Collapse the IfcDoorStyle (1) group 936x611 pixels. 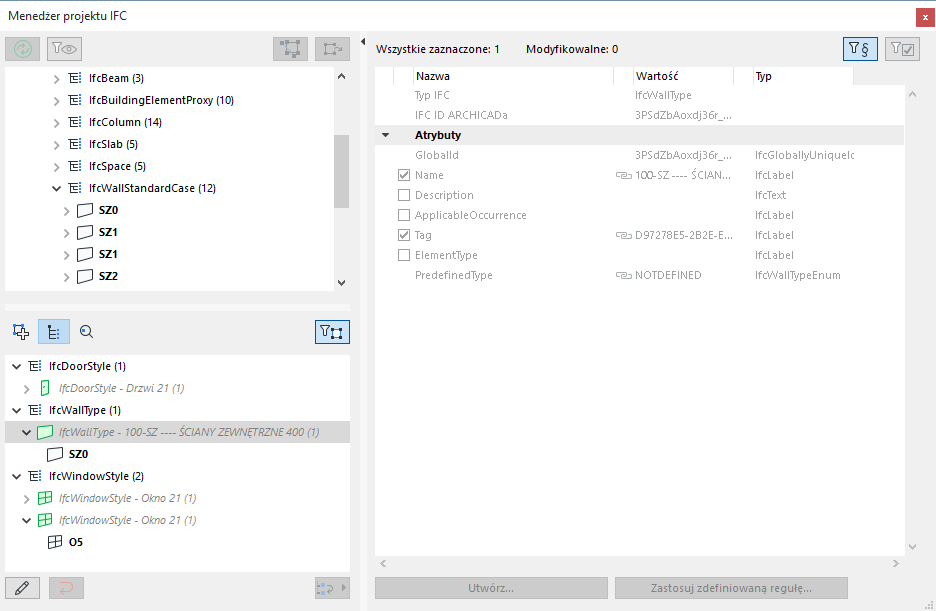[17, 366]
